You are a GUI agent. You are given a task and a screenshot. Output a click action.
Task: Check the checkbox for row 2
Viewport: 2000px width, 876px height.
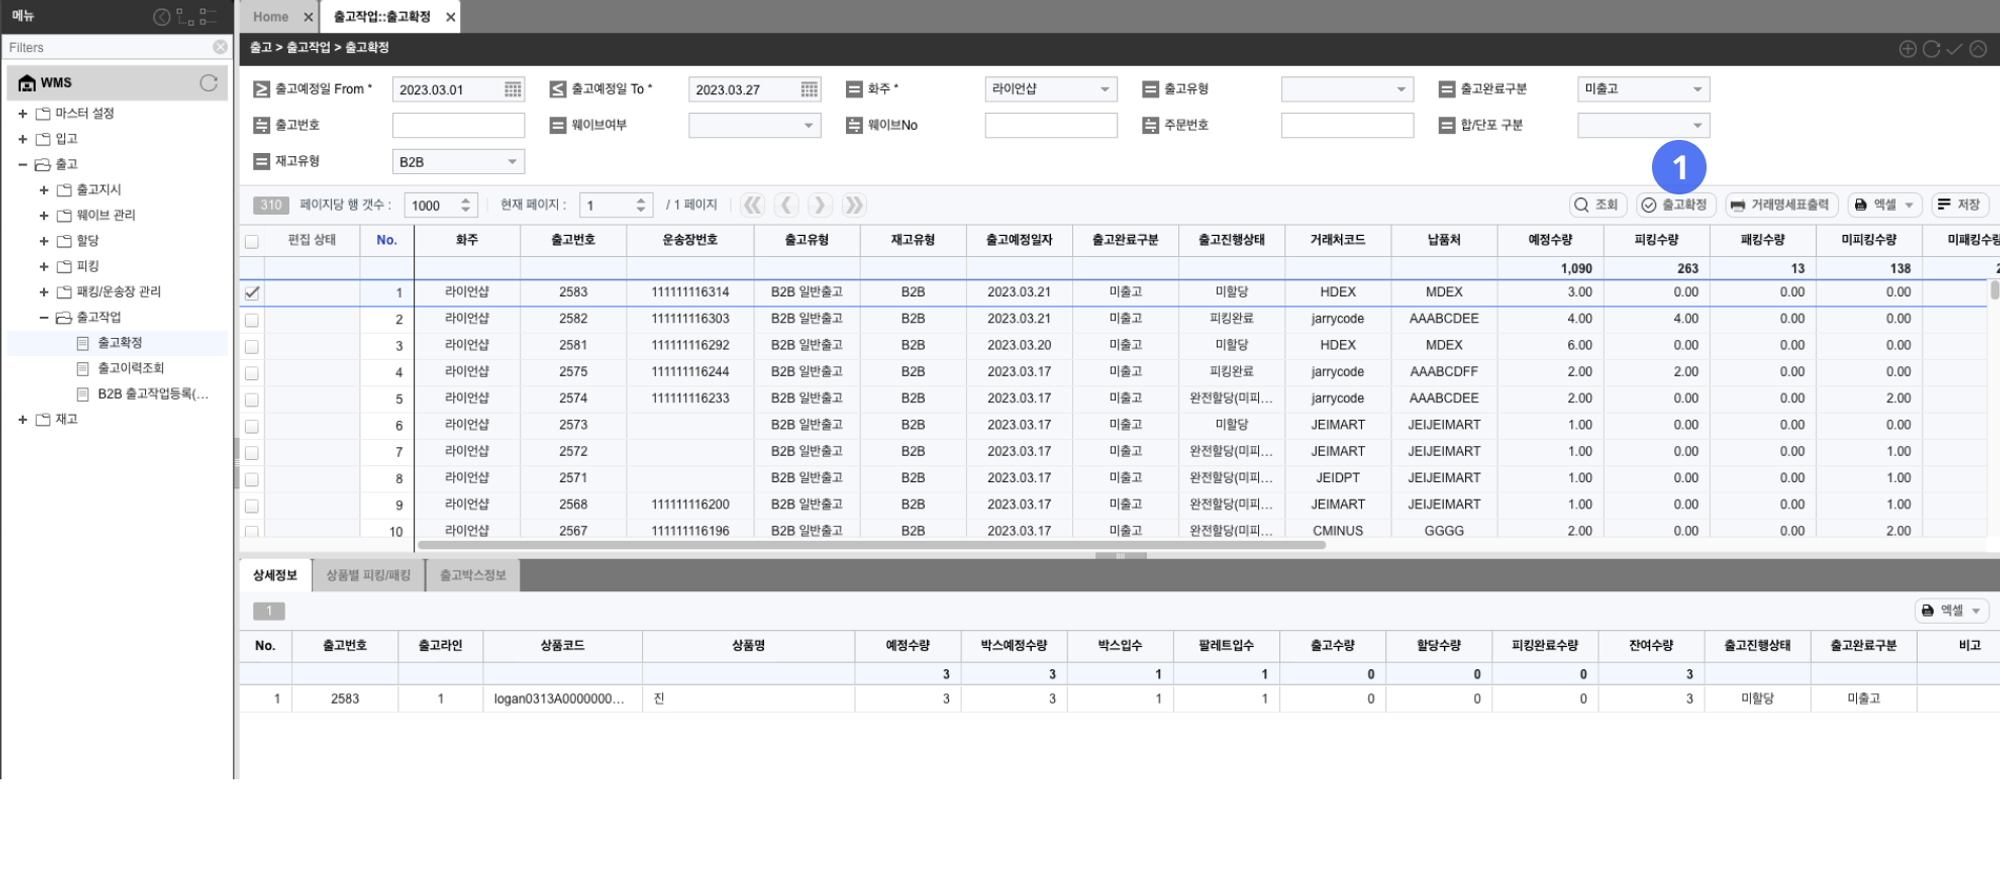[252, 320]
